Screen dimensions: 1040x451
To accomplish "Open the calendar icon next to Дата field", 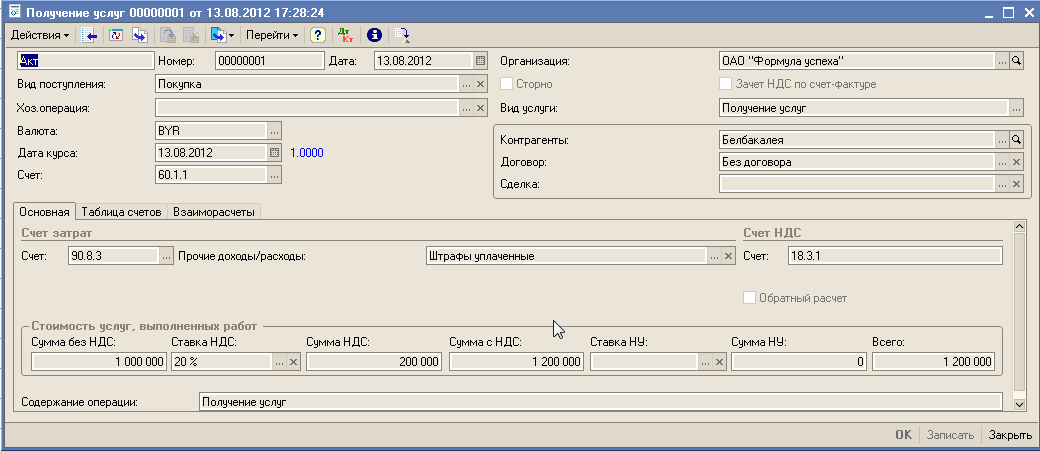I will click(x=480, y=61).
